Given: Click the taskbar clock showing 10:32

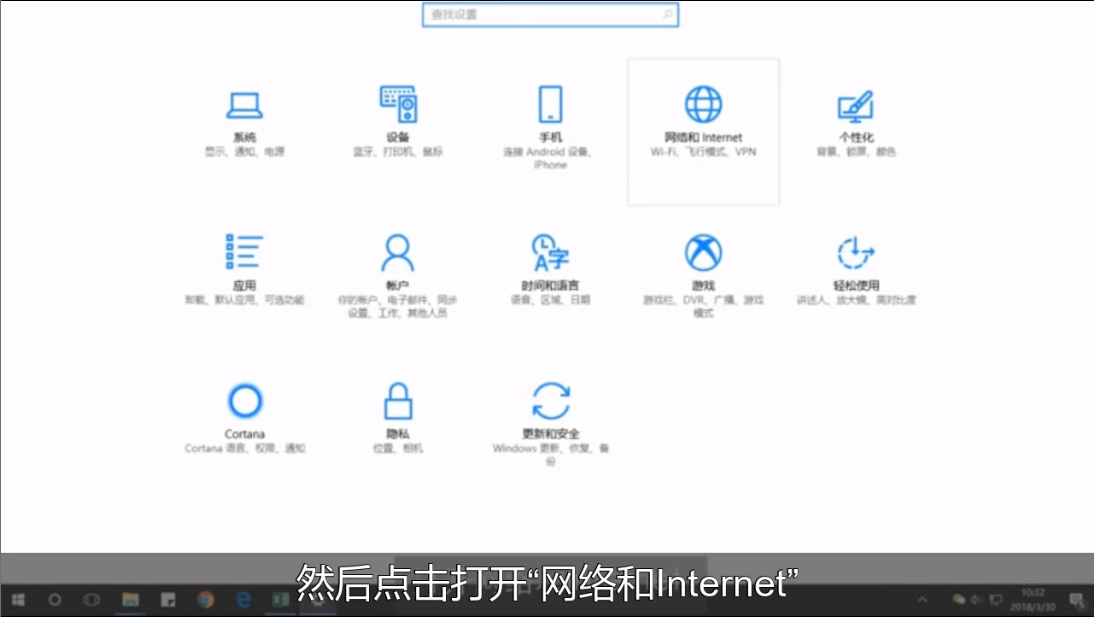Looking at the screenshot, I should (1033, 600).
